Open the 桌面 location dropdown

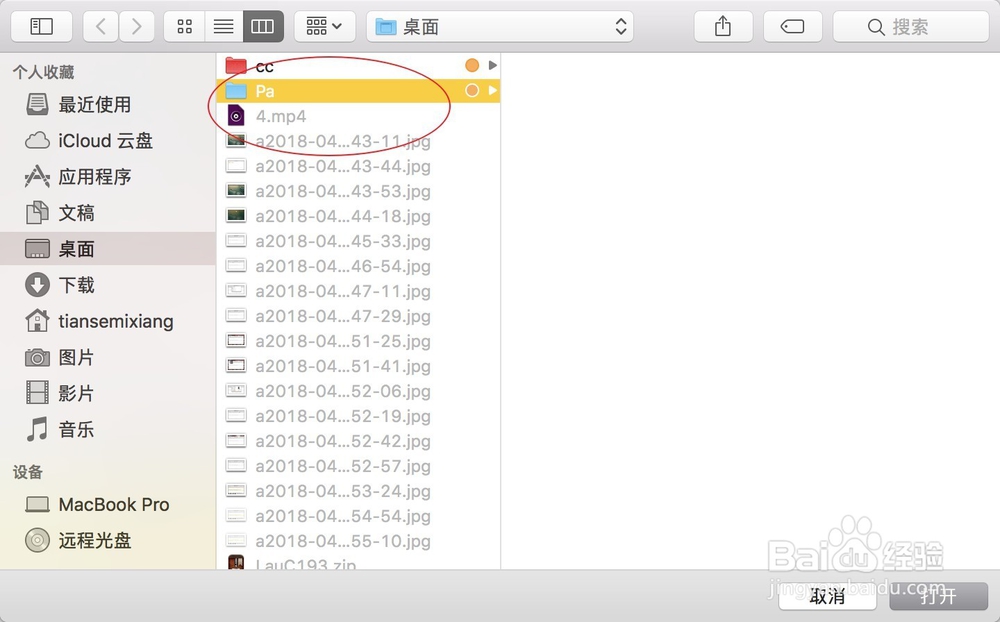coord(500,26)
